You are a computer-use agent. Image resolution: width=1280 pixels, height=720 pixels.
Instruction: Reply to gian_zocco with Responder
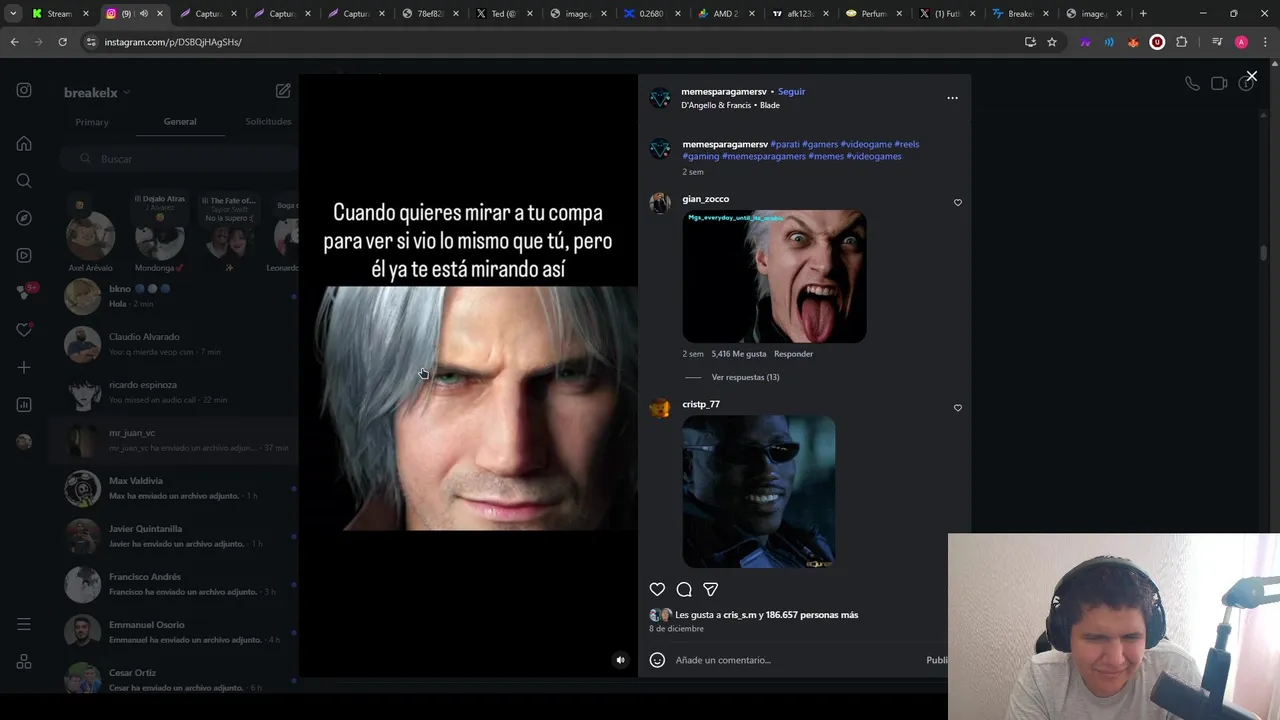click(x=793, y=354)
